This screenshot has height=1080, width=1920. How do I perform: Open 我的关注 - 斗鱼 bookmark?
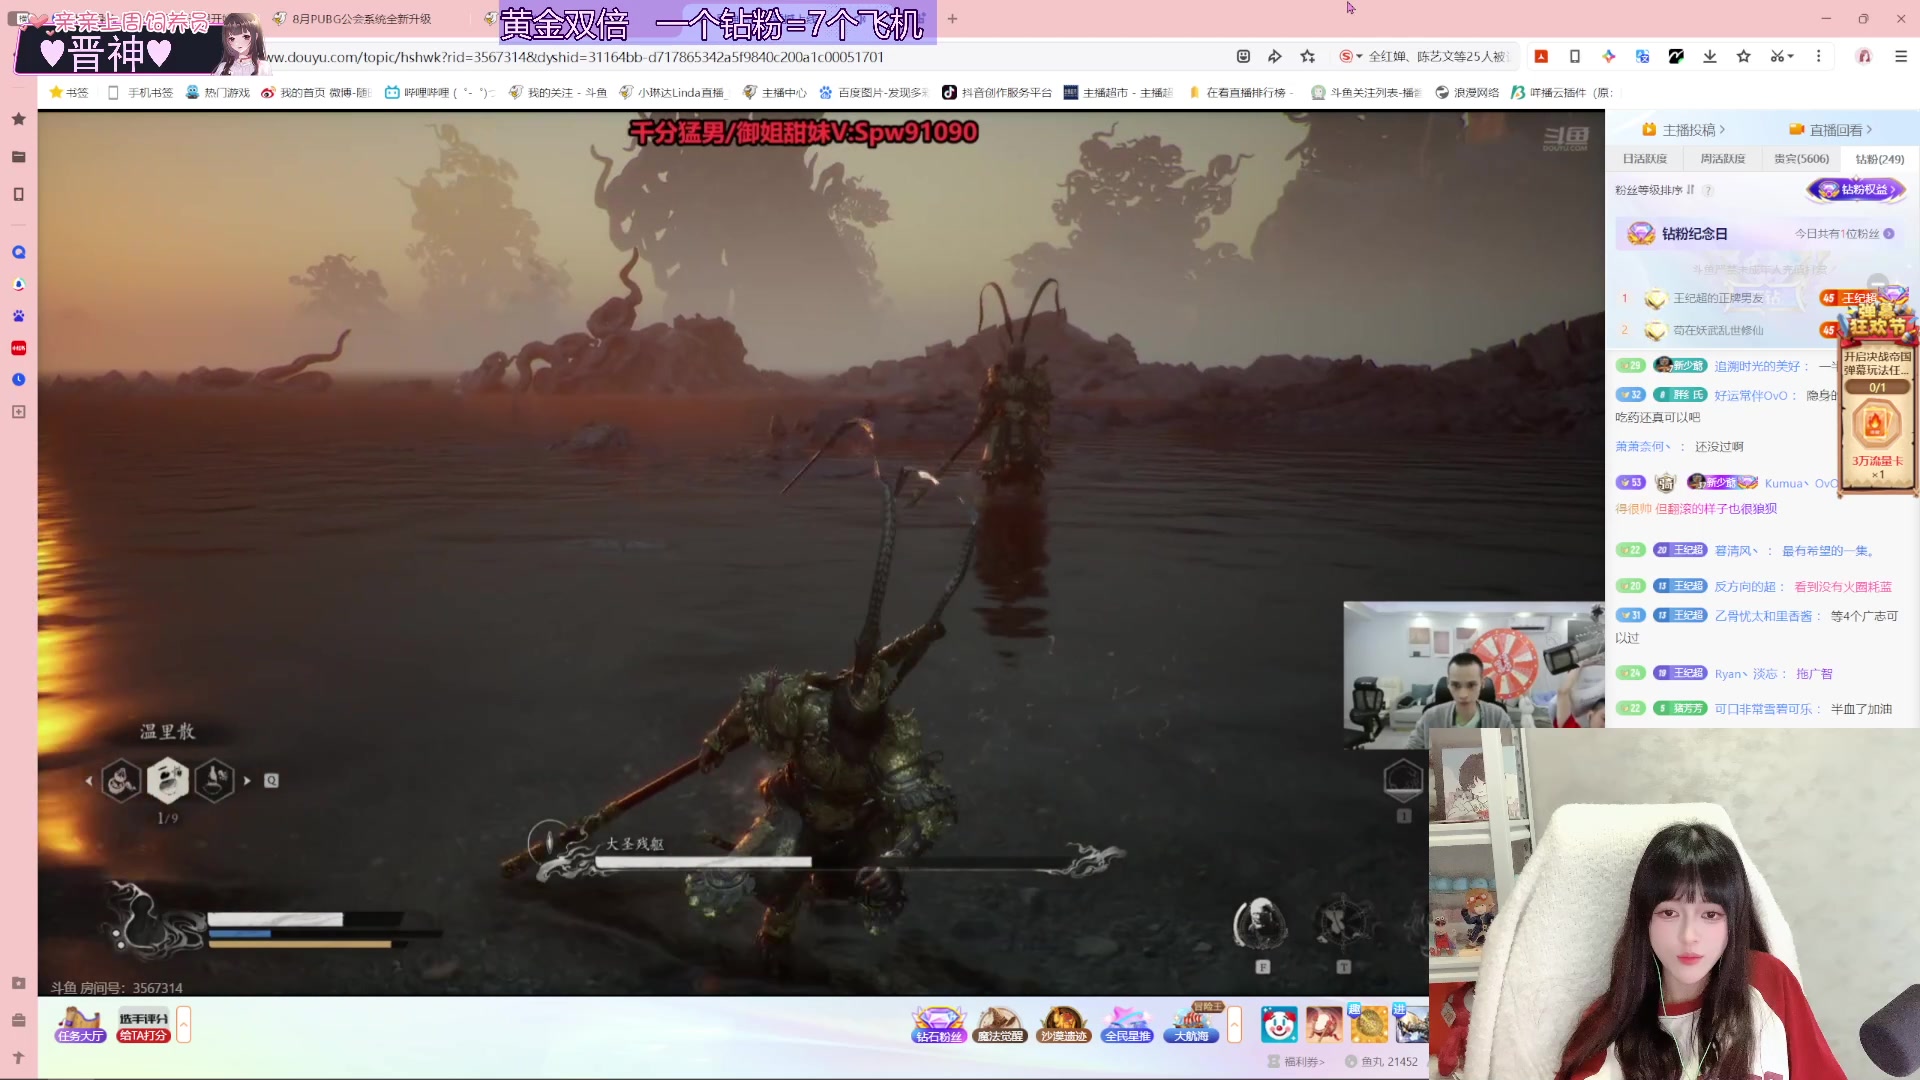point(558,93)
